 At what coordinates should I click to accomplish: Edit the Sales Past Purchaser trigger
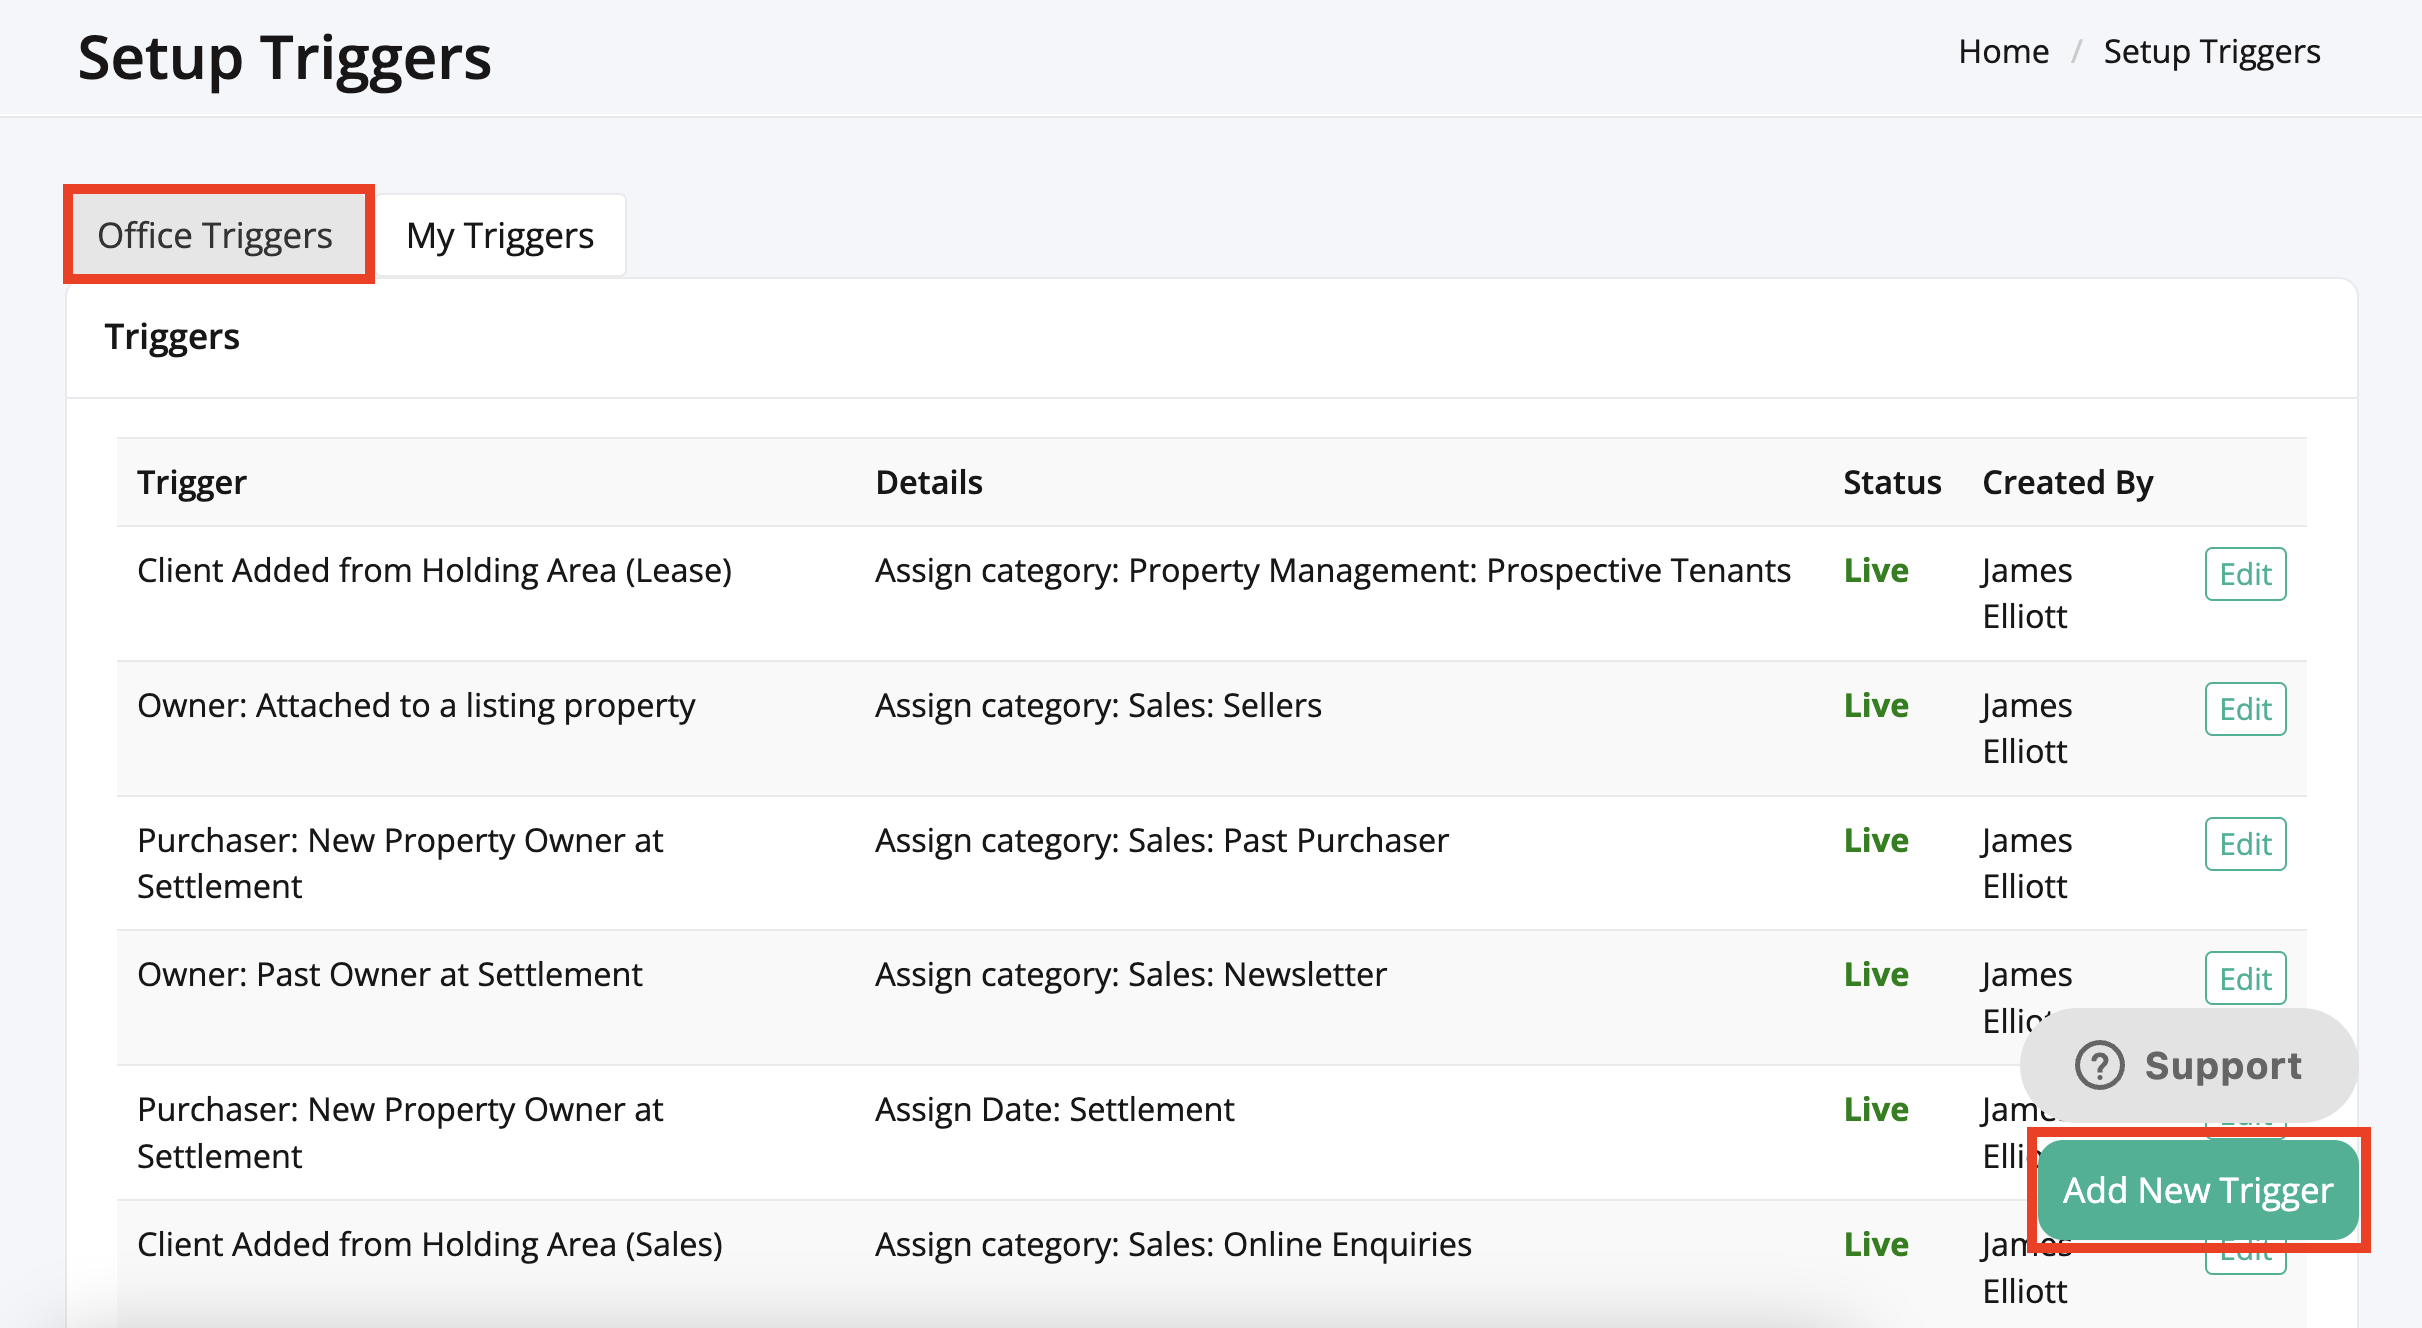(x=2245, y=844)
